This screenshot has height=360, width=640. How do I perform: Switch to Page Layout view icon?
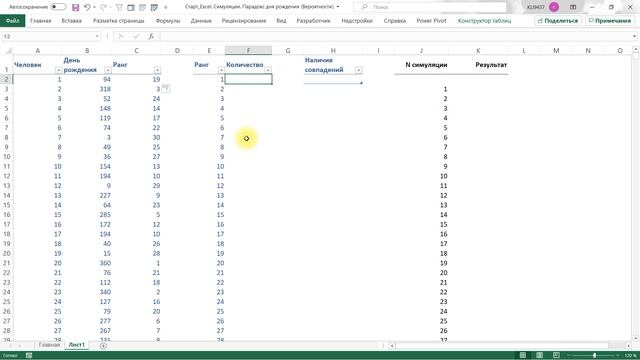click(539, 356)
